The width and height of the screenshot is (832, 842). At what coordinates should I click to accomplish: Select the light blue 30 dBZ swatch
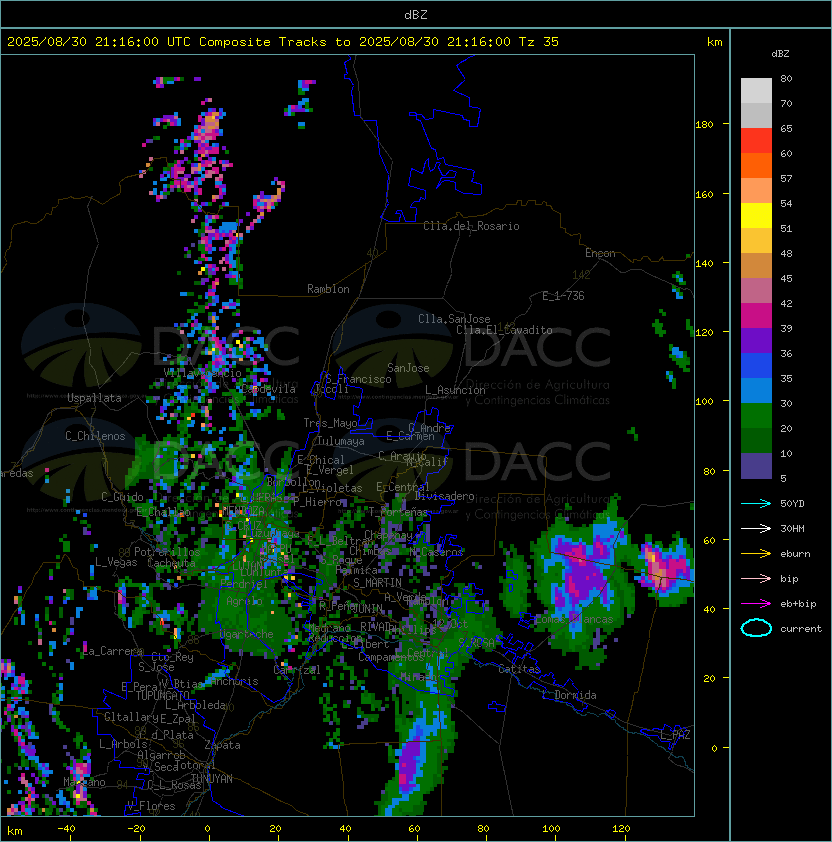[756, 391]
